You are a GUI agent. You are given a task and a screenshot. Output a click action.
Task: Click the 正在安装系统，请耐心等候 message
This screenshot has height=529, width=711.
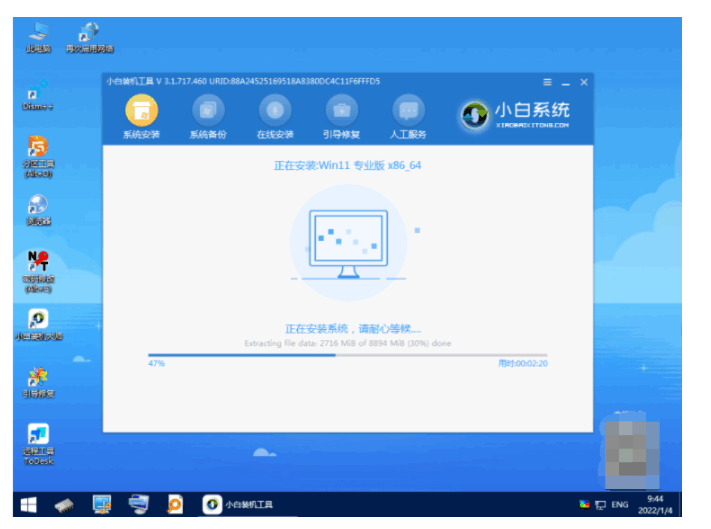click(x=353, y=329)
